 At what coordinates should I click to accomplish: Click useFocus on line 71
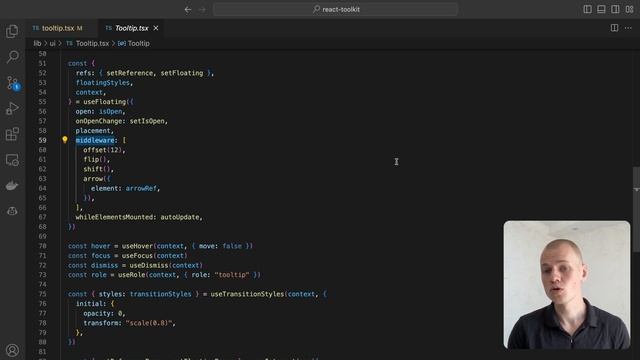pyautogui.click(x=138, y=256)
